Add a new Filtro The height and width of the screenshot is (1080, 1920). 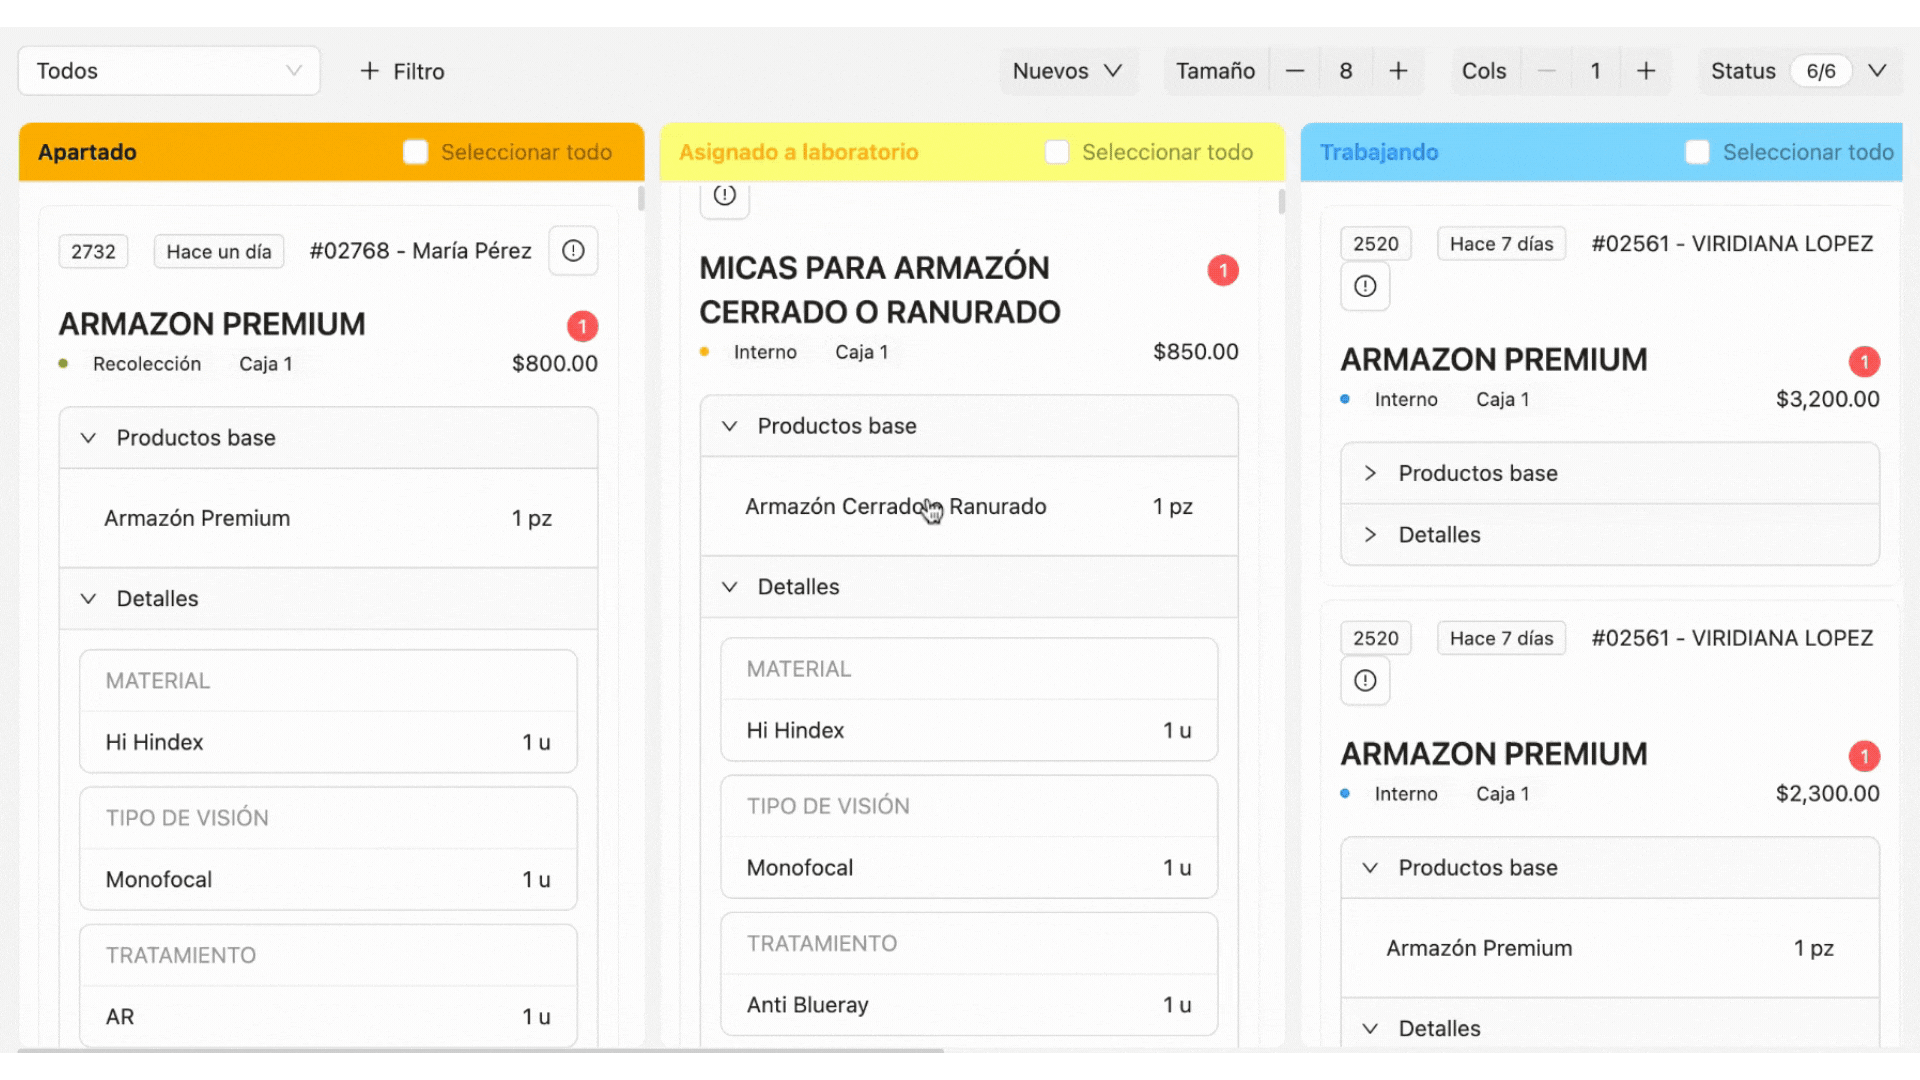(402, 71)
